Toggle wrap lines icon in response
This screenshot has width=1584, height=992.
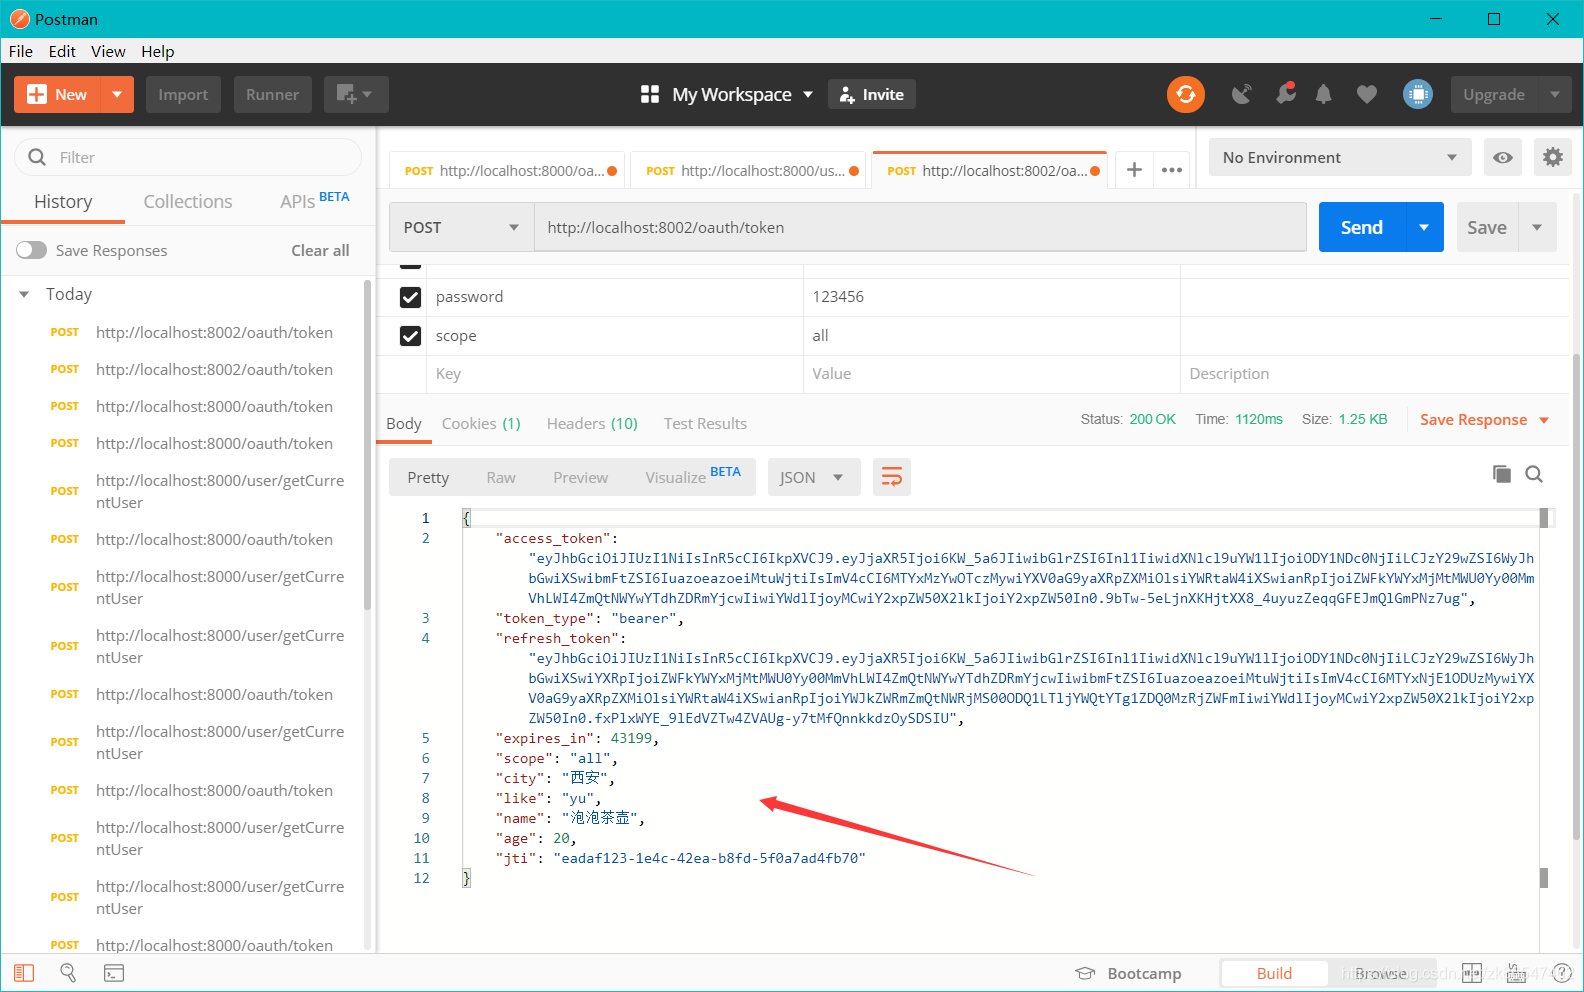(891, 477)
